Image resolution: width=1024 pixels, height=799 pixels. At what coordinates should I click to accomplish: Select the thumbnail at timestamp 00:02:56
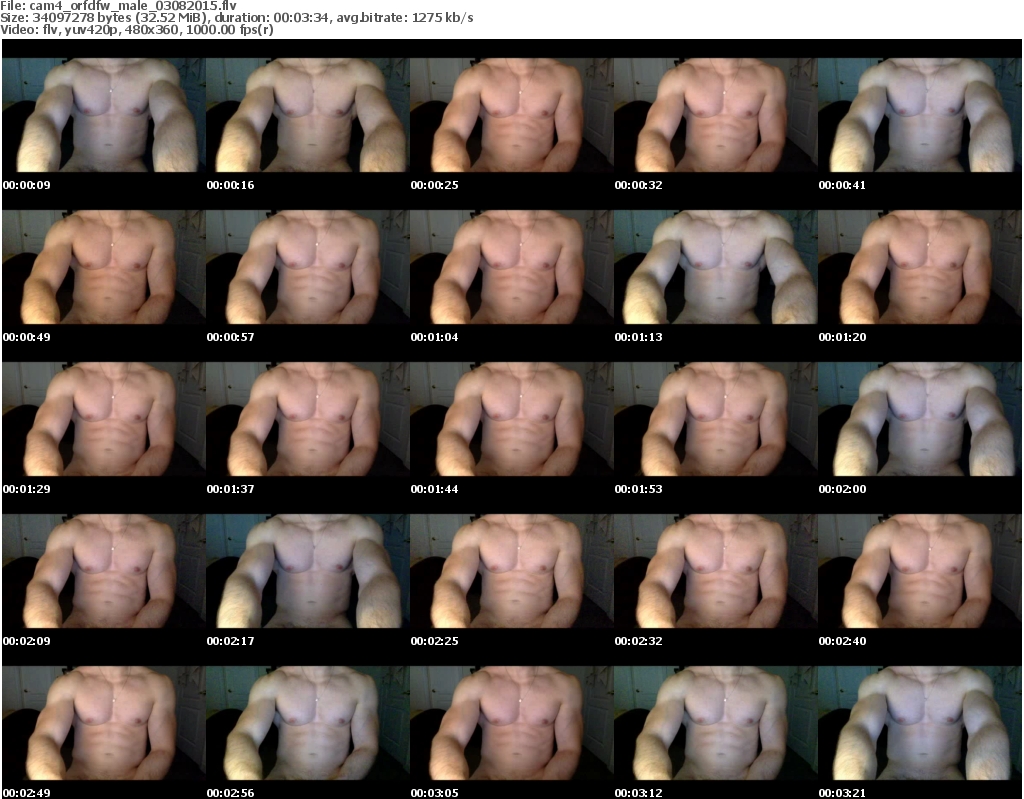point(308,723)
